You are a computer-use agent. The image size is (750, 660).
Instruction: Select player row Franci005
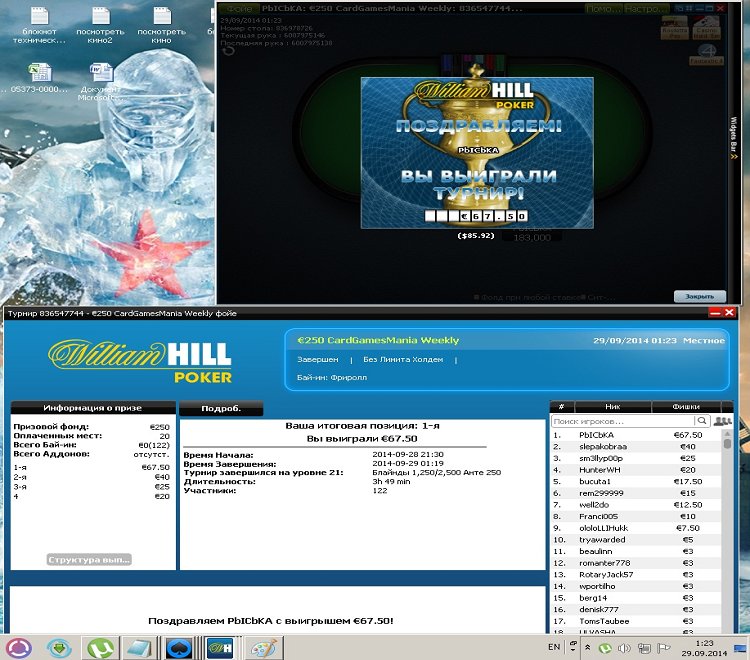tap(635, 517)
